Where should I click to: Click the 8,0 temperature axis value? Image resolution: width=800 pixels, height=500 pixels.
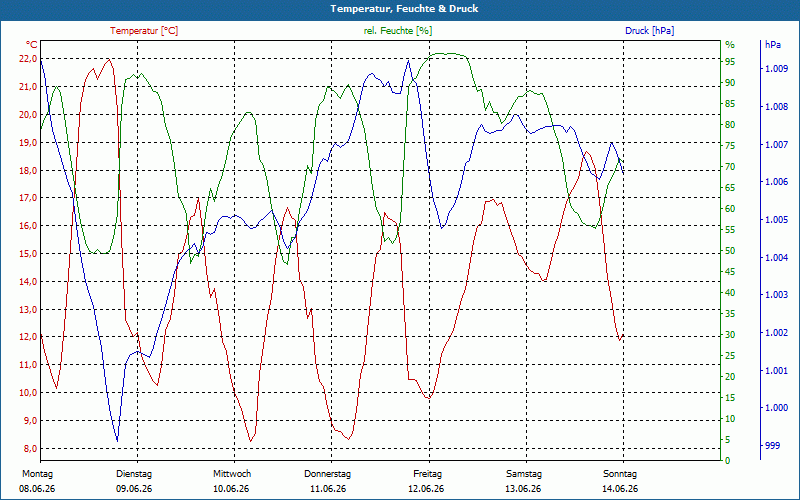(x=30, y=448)
